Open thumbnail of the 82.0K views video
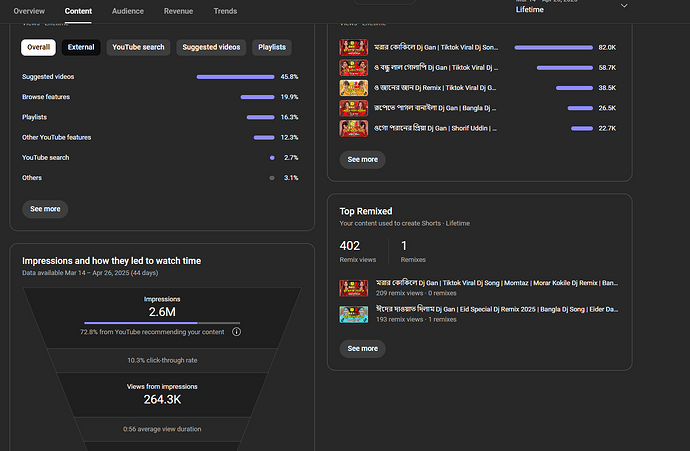The width and height of the screenshot is (690, 451). point(353,47)
